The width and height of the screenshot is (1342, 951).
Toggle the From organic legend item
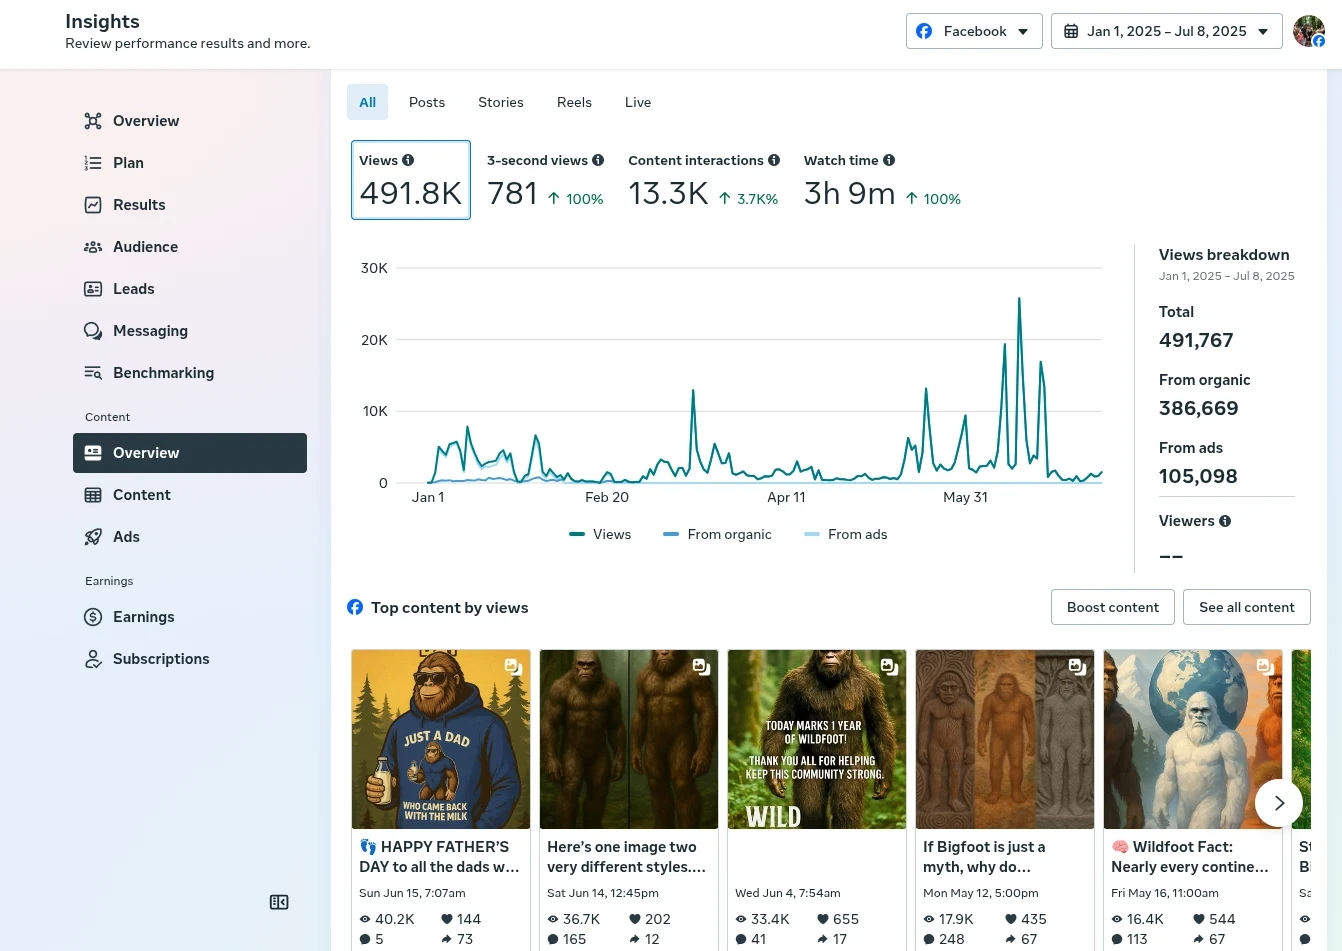[x=717, y=534]
